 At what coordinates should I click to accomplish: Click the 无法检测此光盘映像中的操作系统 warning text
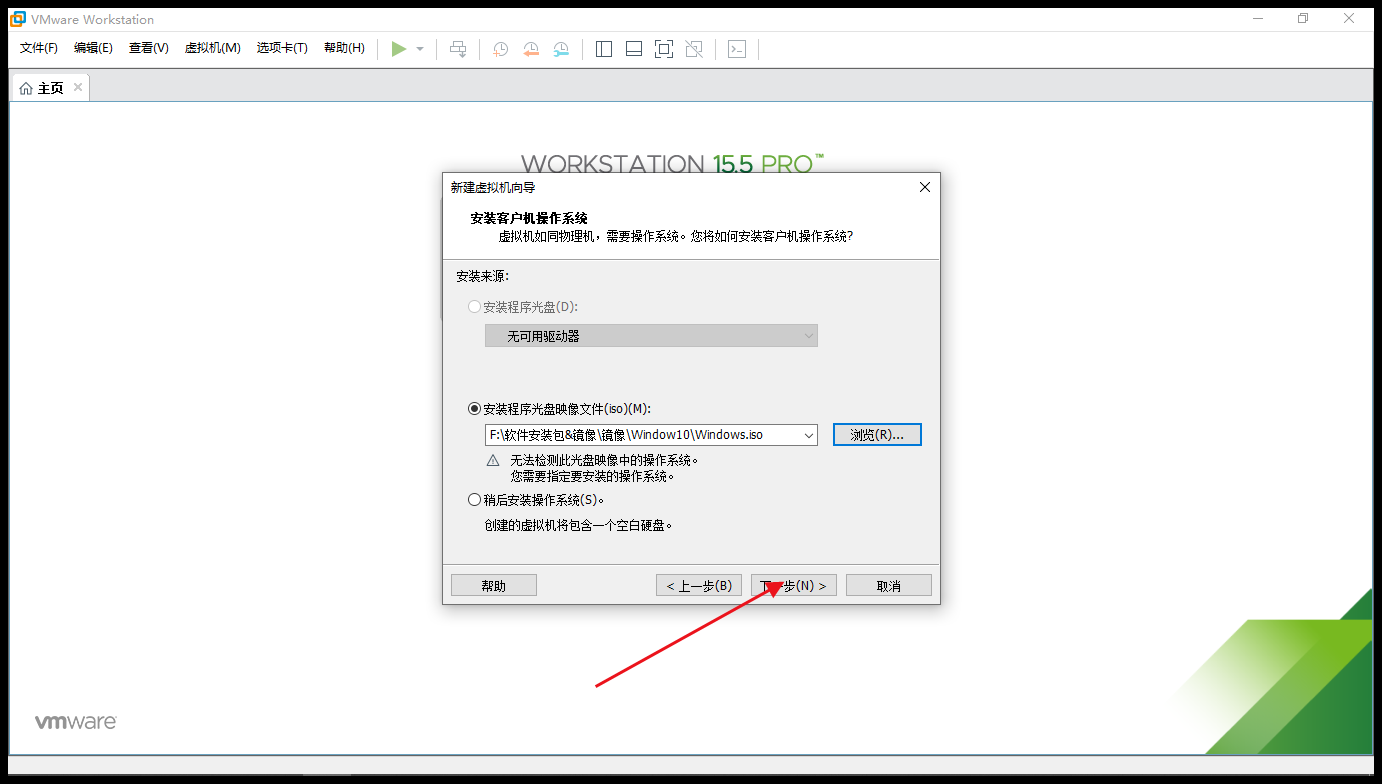click(x=604, y=460)
